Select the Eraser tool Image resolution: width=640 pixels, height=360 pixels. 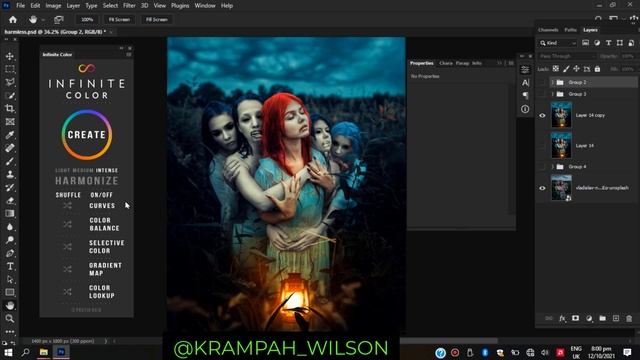[x=10, y=200]
